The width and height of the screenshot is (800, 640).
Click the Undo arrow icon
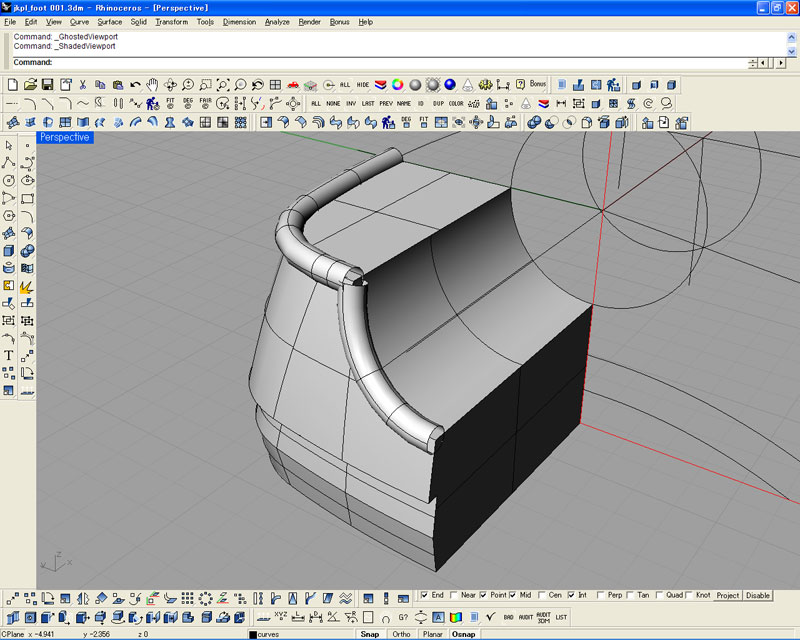pos(135,85)
